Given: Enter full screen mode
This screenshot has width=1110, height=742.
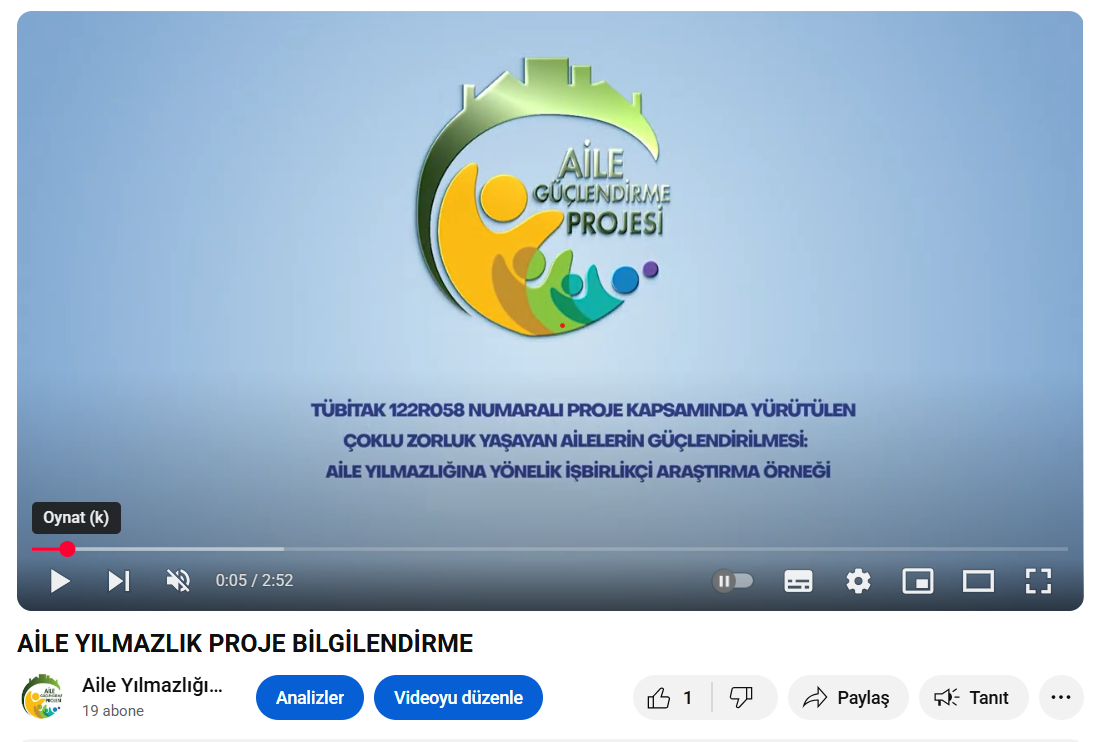Looking at the screenshot, I should pos(1039,581).
